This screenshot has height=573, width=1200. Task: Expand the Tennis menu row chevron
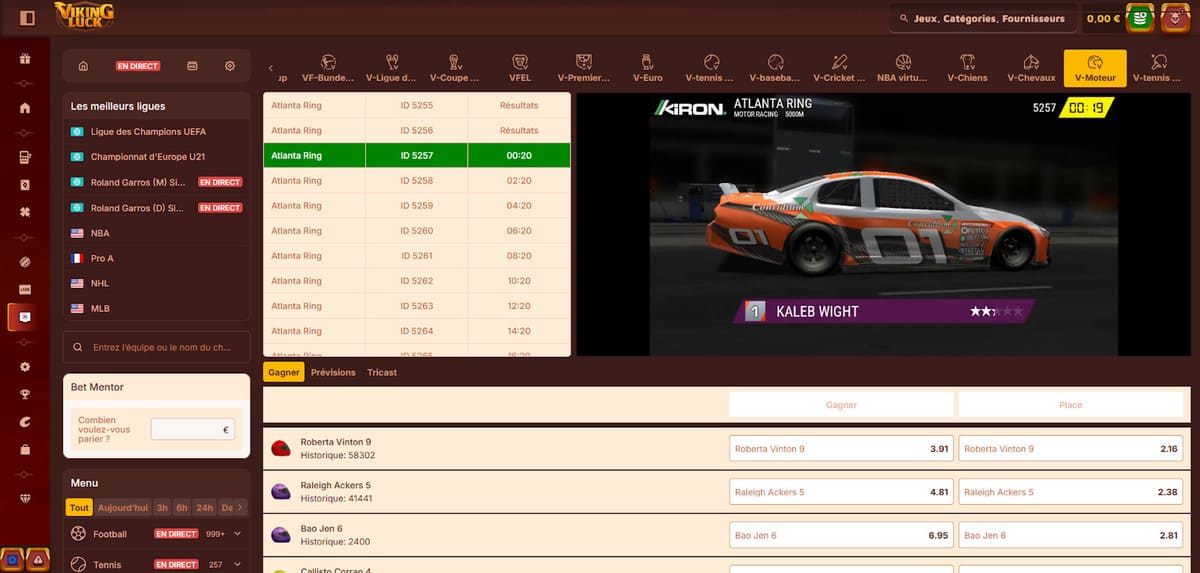238,564
